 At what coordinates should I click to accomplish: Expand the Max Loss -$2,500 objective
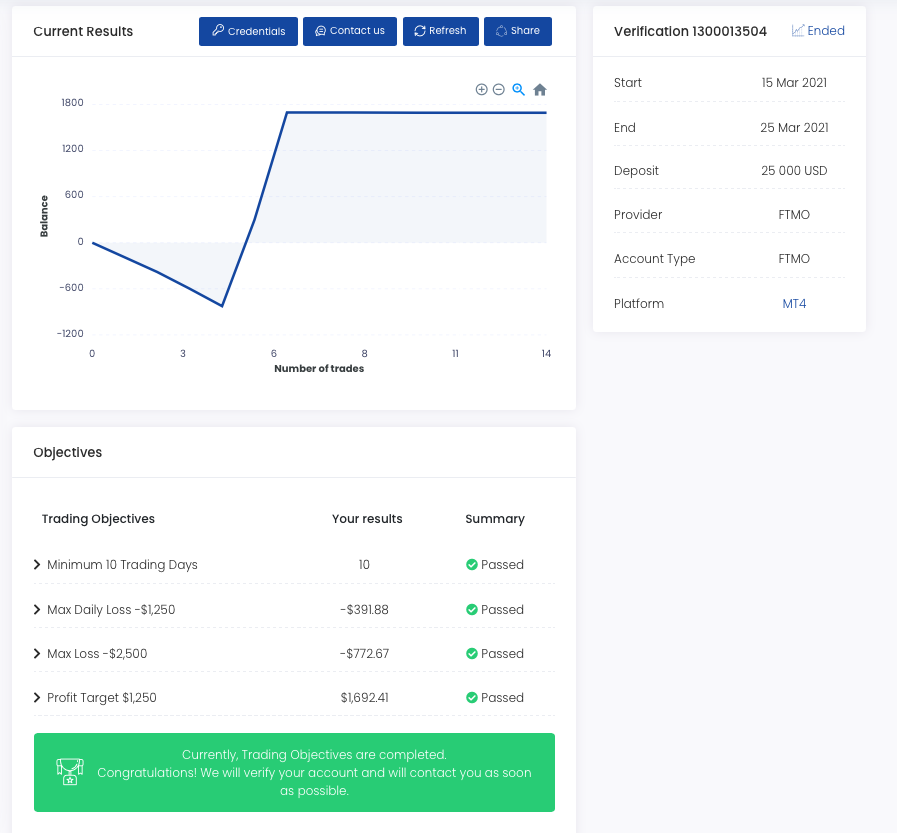(38, 654)
